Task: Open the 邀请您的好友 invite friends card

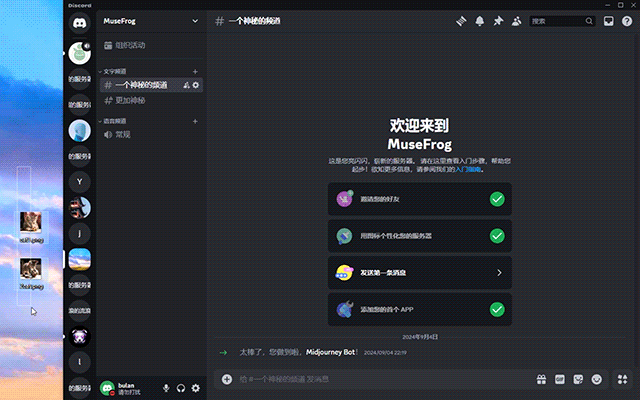Action: click(420, 199)
